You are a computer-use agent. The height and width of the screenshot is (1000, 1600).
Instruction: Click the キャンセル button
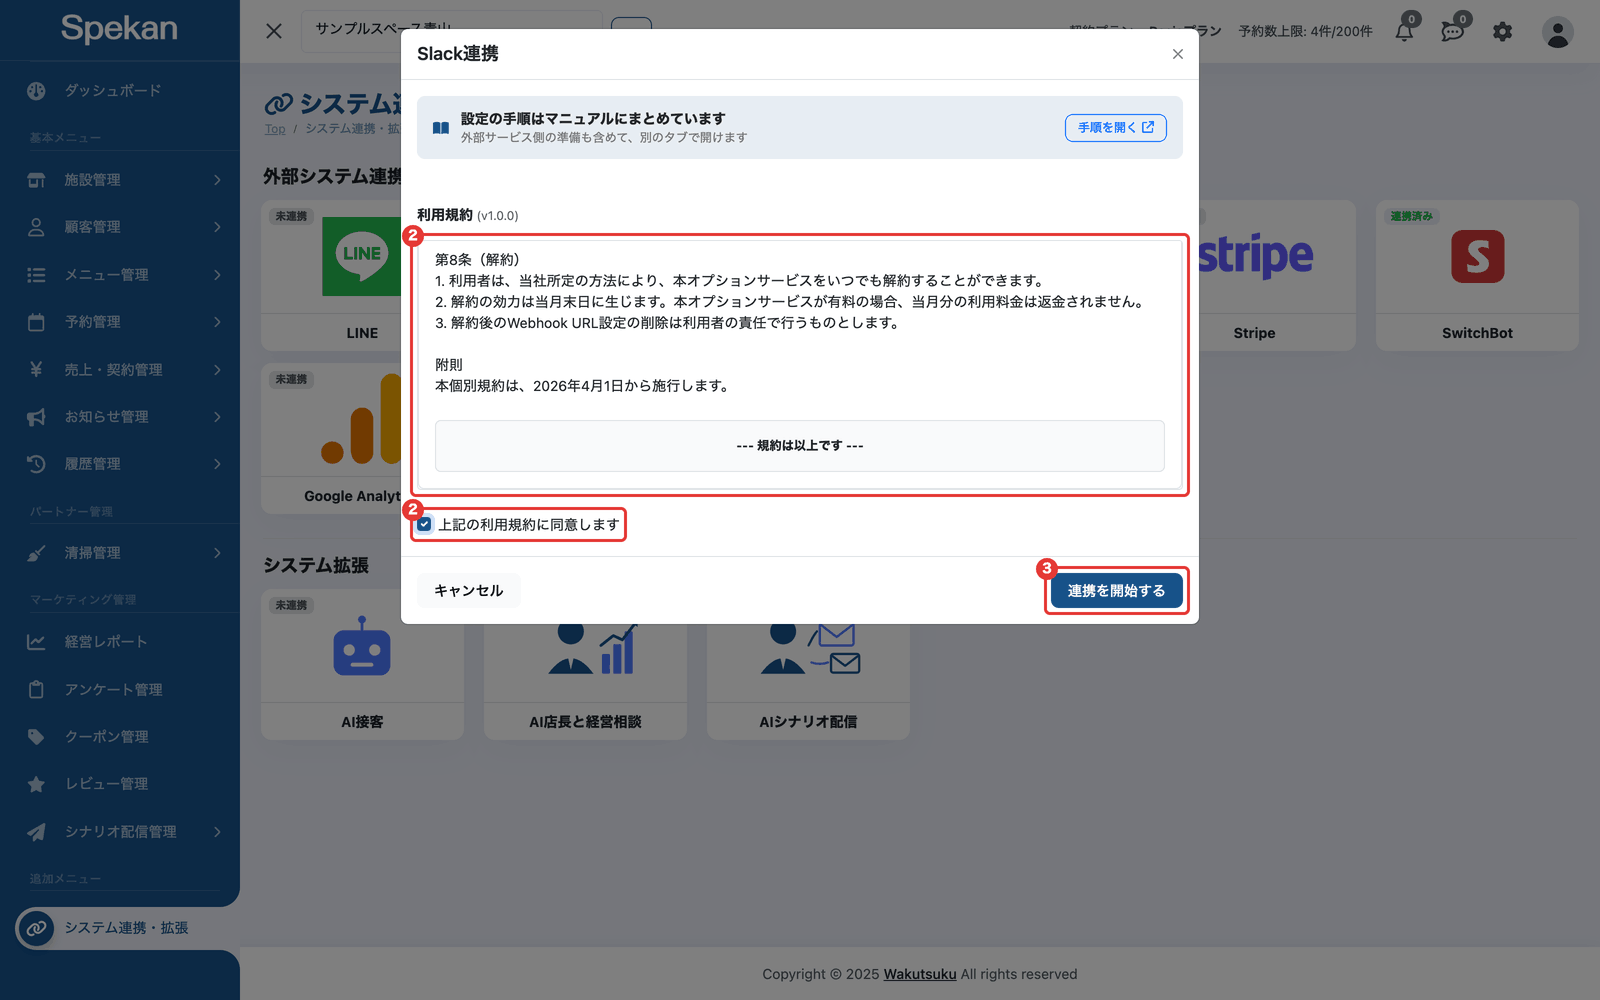468,591
